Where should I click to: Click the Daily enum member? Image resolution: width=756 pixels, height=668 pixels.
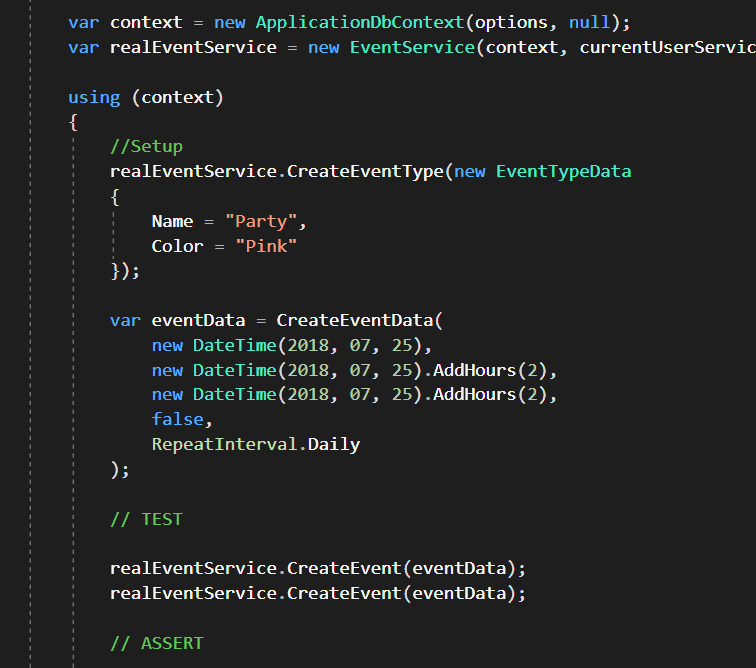coord(334,445)
